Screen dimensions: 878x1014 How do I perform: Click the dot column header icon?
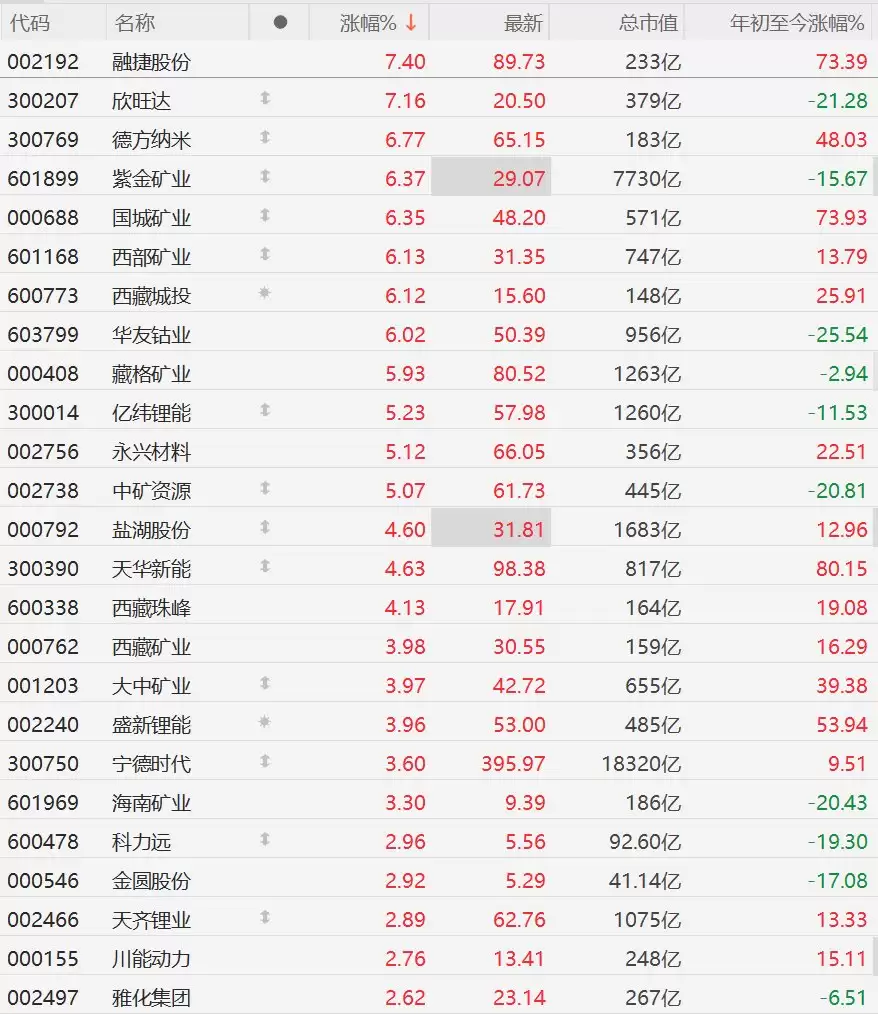point(280,23)
